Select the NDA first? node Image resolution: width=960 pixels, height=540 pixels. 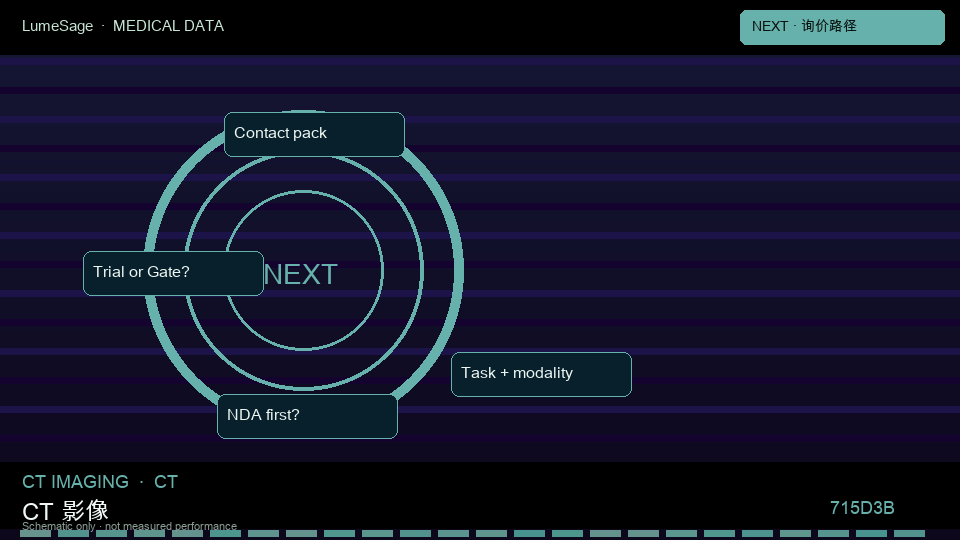pyautogui.click(x=307, y=416)
